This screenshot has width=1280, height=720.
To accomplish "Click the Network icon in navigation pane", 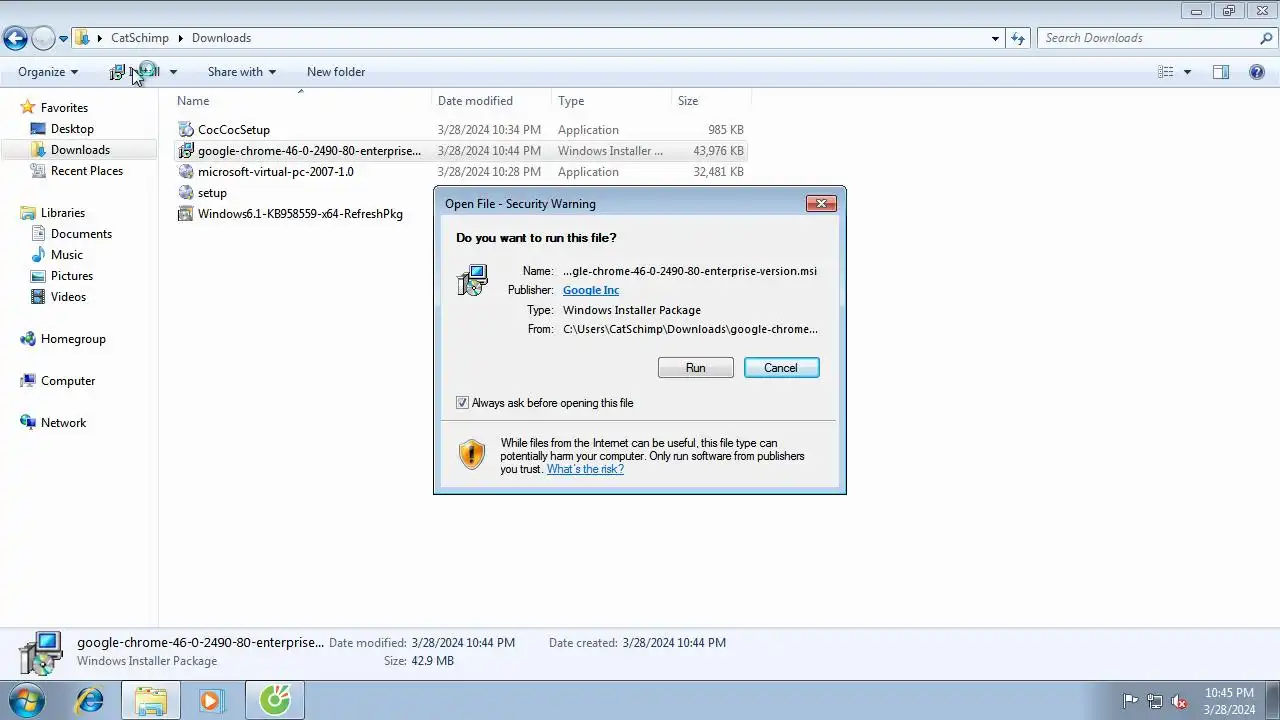I will tap(28, 423).
